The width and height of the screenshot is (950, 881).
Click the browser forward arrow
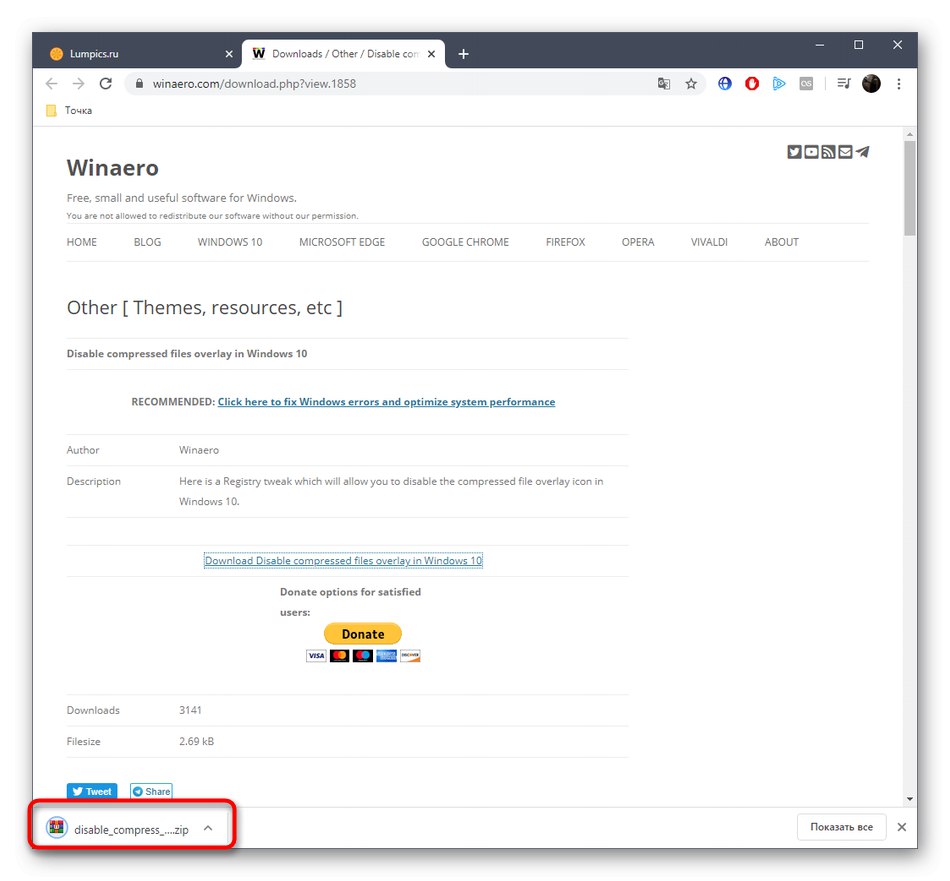78,84
